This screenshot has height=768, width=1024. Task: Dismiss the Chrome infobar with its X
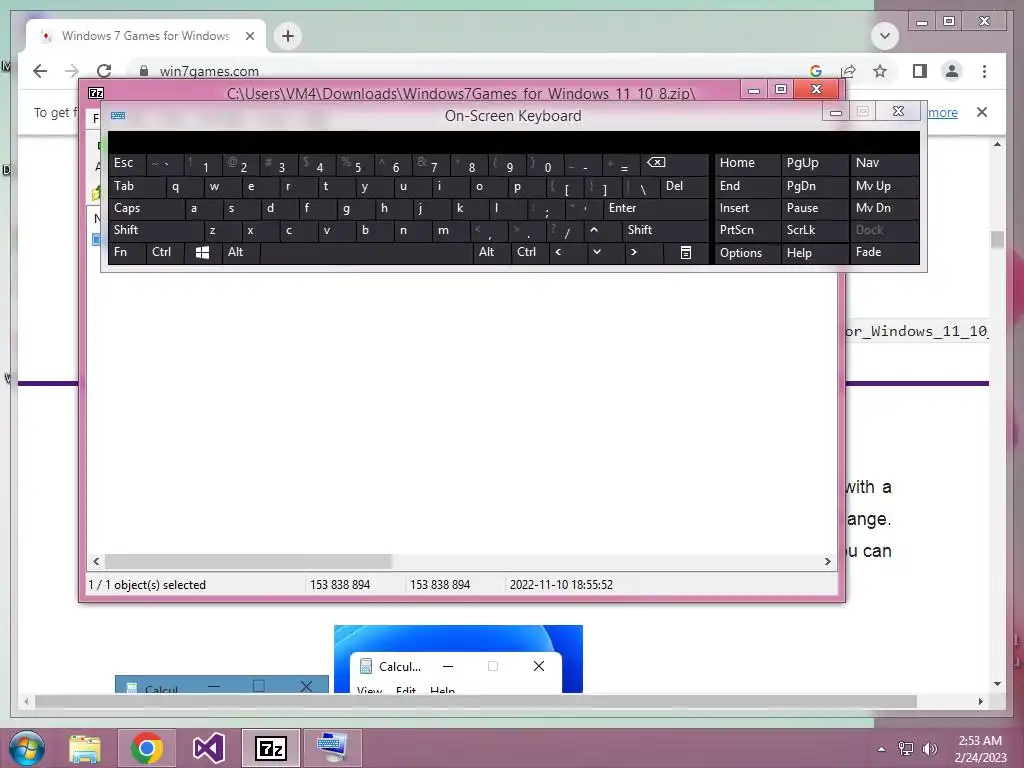982,112
